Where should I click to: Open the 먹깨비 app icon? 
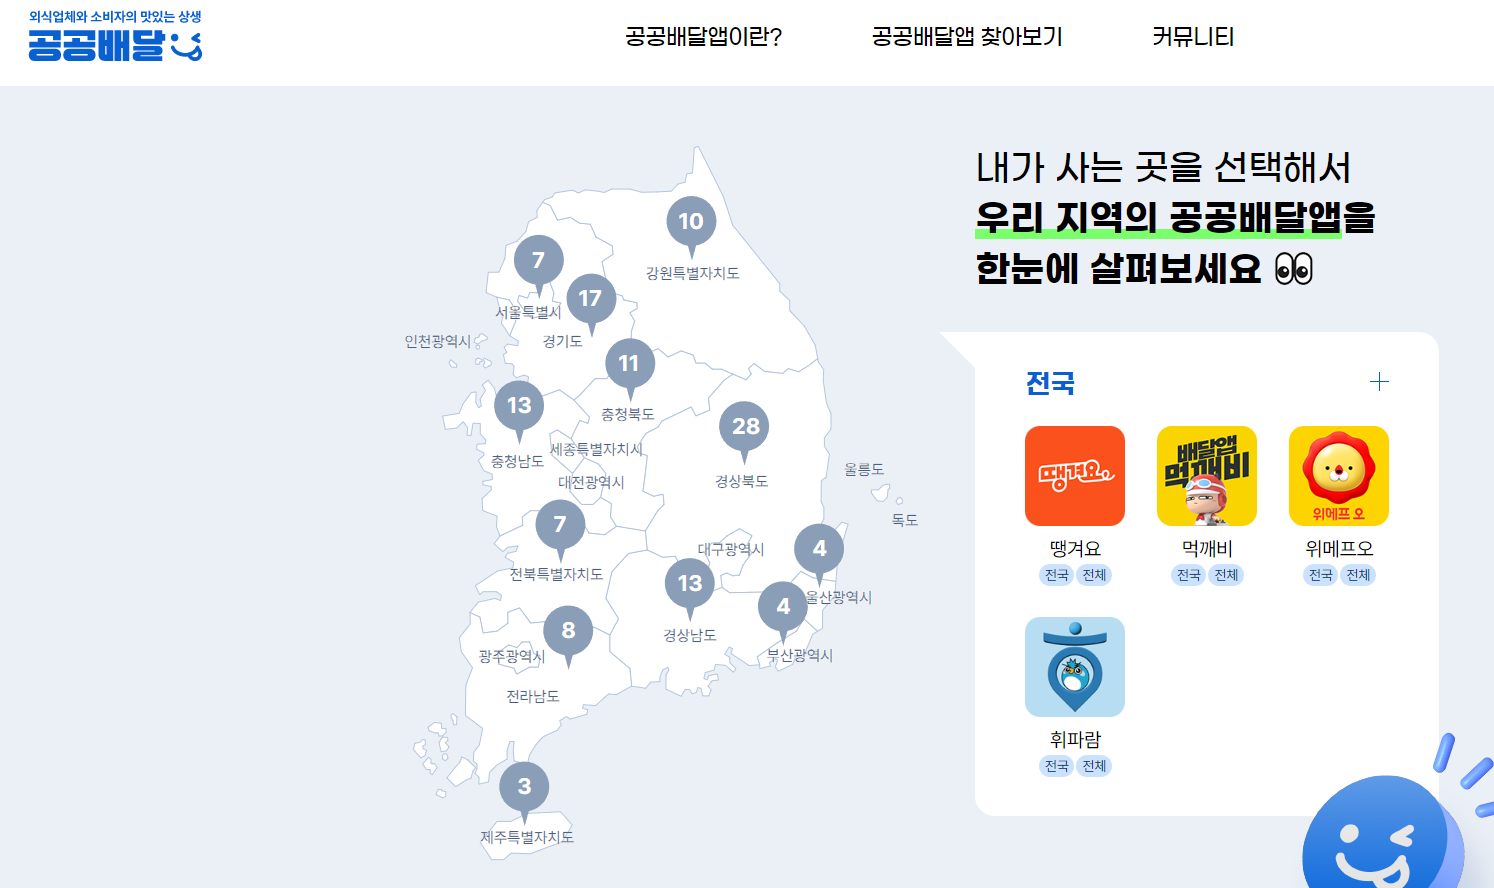click(1207, 476)
